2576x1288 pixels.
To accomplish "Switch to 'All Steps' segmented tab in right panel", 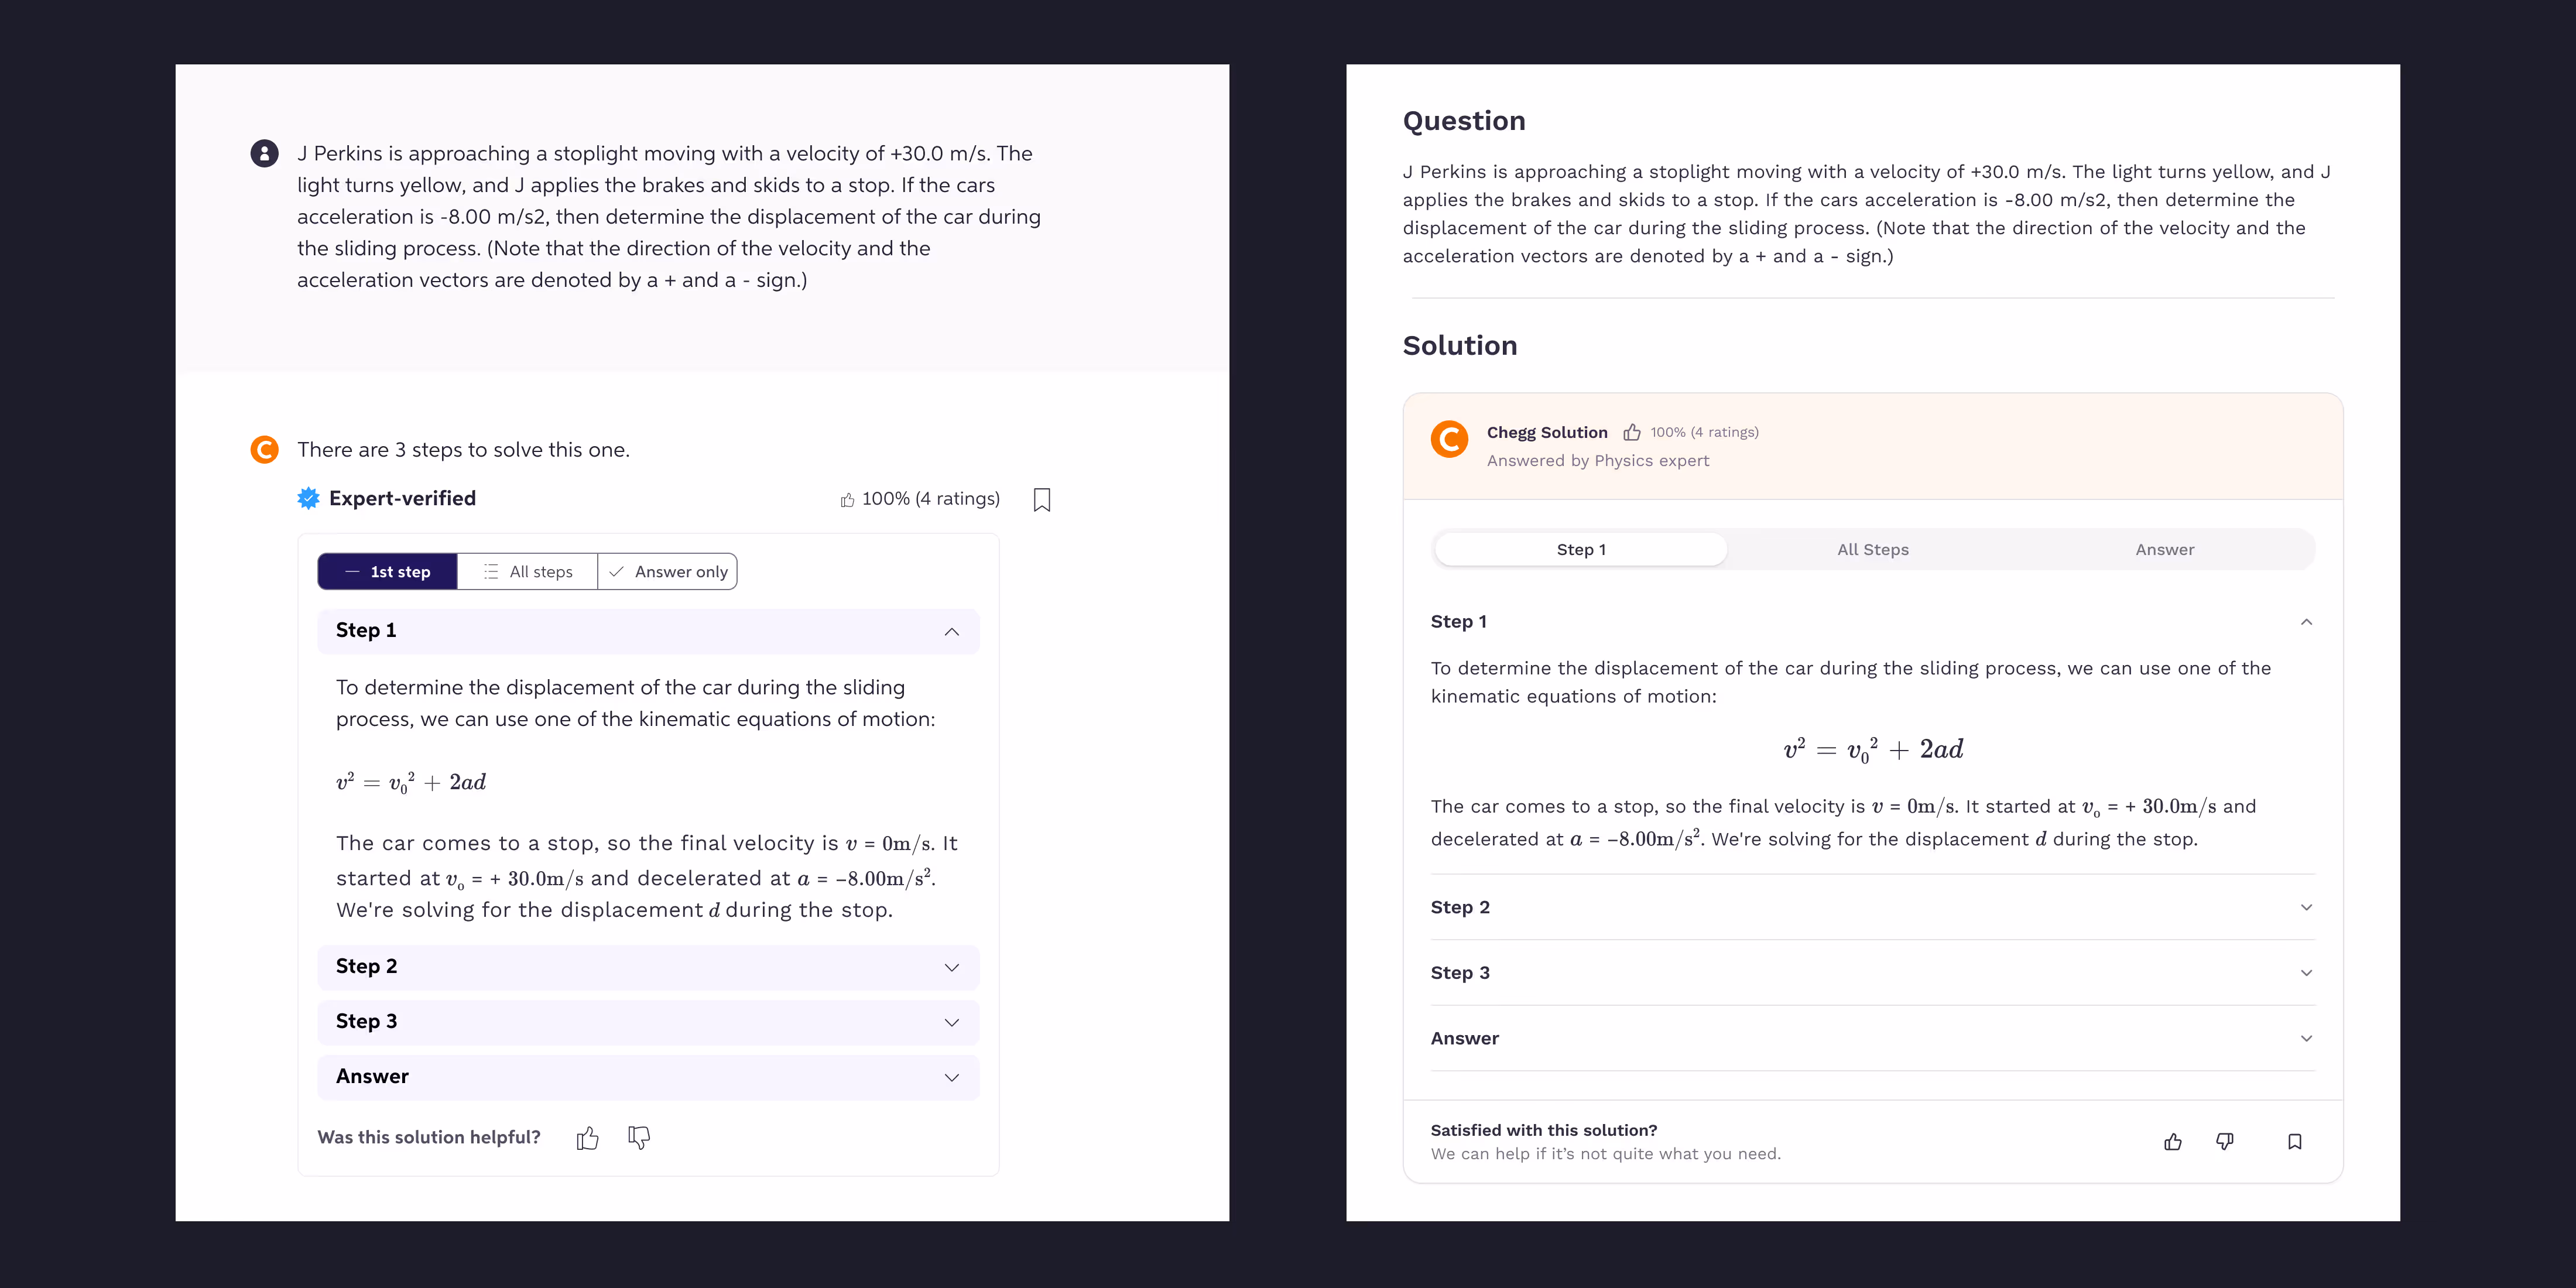I will point(1873,550).
